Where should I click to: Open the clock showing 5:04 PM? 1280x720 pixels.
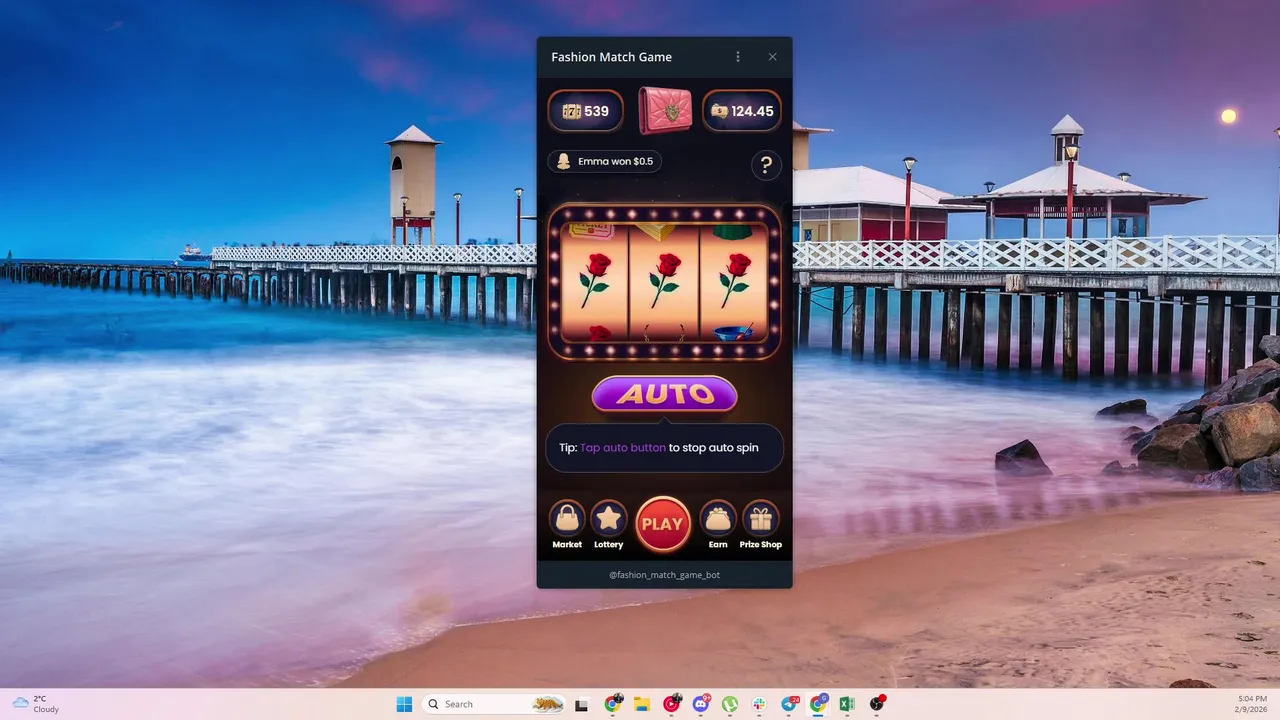click(x=1252, y=704)
